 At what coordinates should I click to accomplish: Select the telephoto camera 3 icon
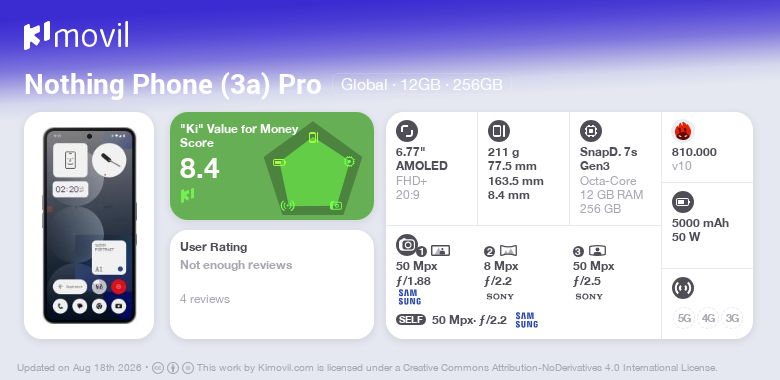click(x=597, y=251)
